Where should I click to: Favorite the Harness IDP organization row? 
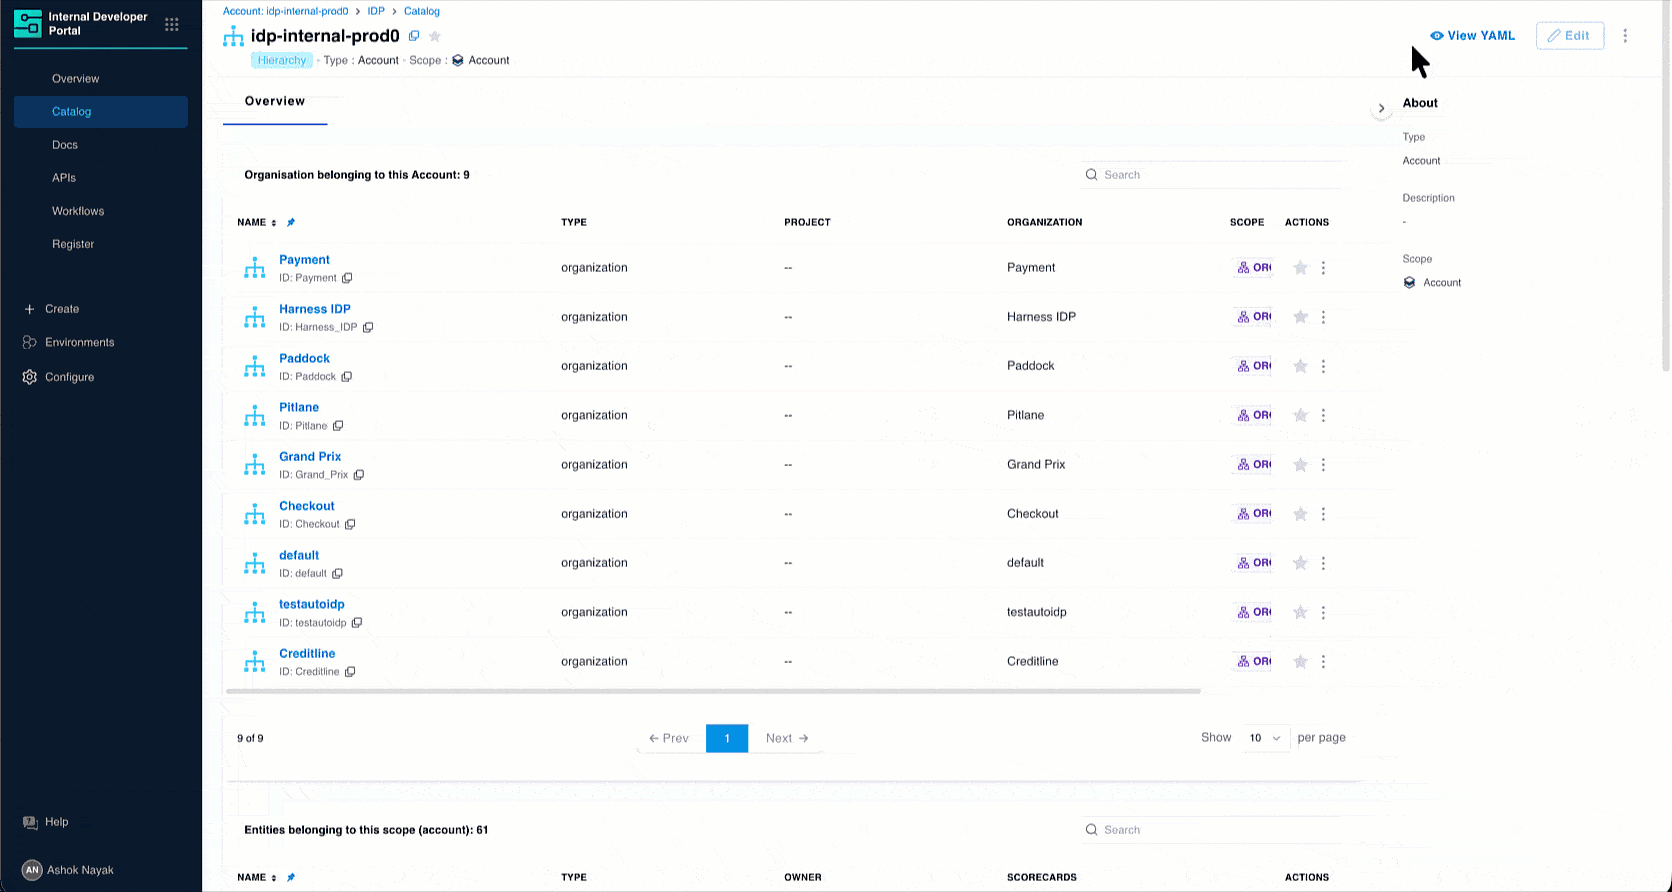[1300, 317]
